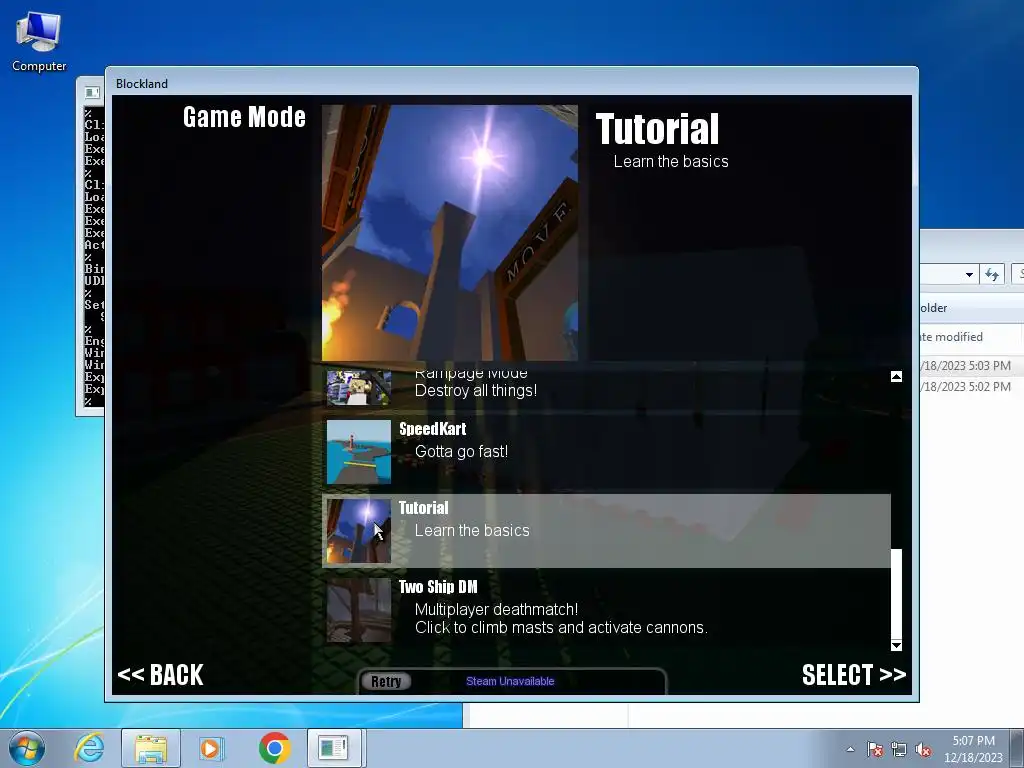Show hidden tray icons arrow
Viewport: 1024px width, 768px height.
(x=850, y=750)
